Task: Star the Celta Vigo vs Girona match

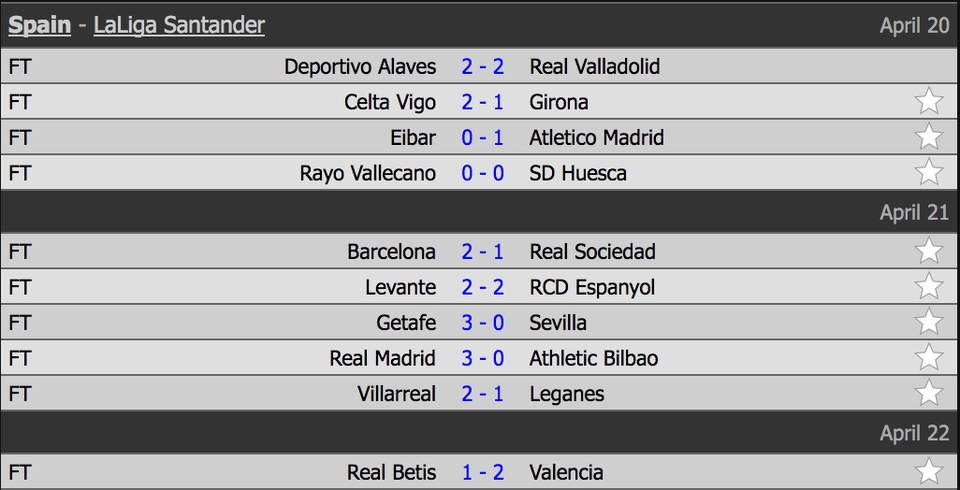Action: pos(929,102)
